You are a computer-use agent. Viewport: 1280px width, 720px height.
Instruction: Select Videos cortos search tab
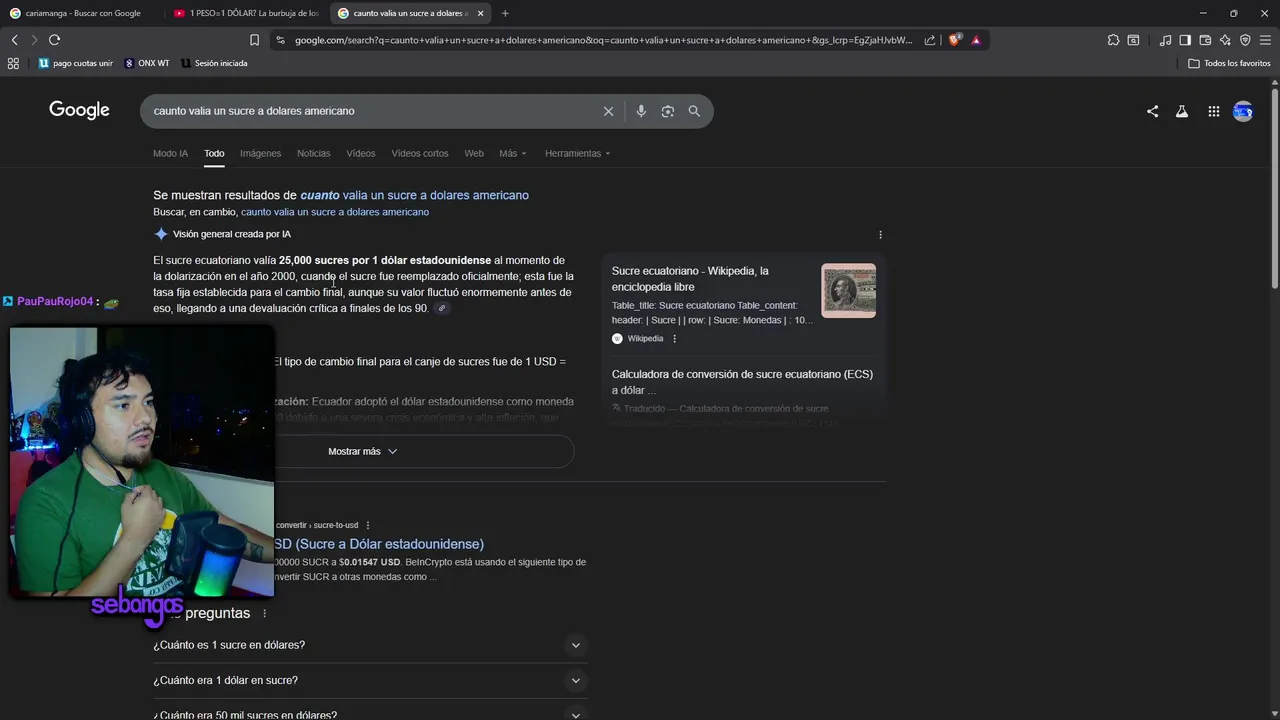(x=420, y=154)
